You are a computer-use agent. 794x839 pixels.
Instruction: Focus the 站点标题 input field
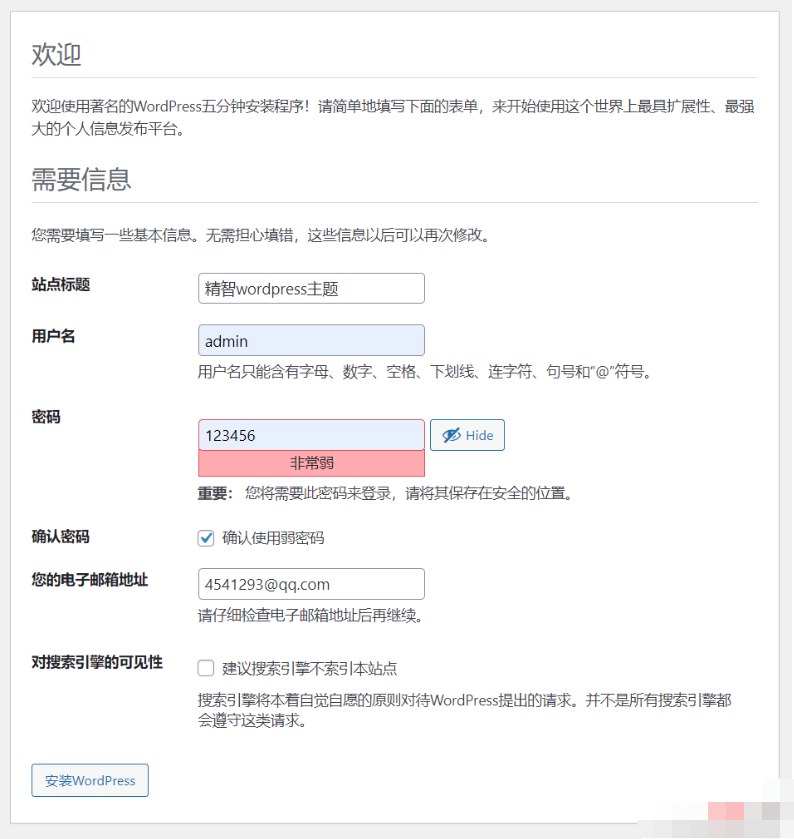click(311, 289)
